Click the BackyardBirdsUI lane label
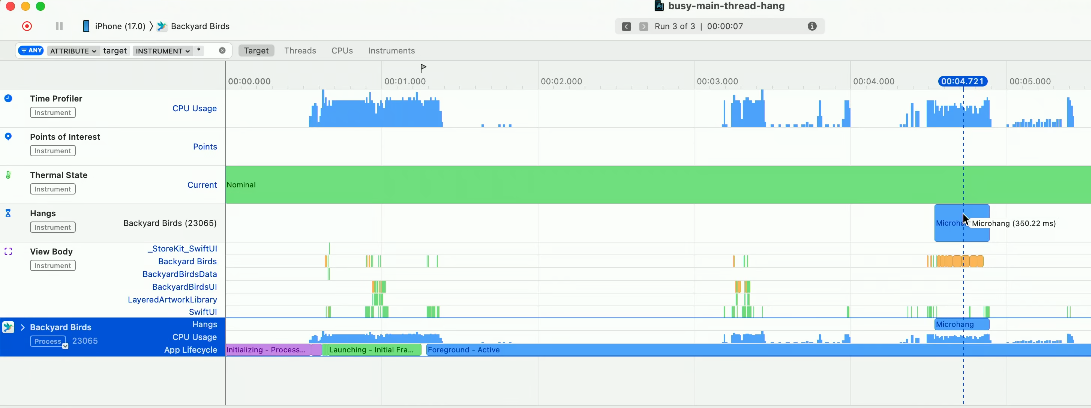This screenshot has height=408, width=1091. pyautogui.click(x=185, y=287)
